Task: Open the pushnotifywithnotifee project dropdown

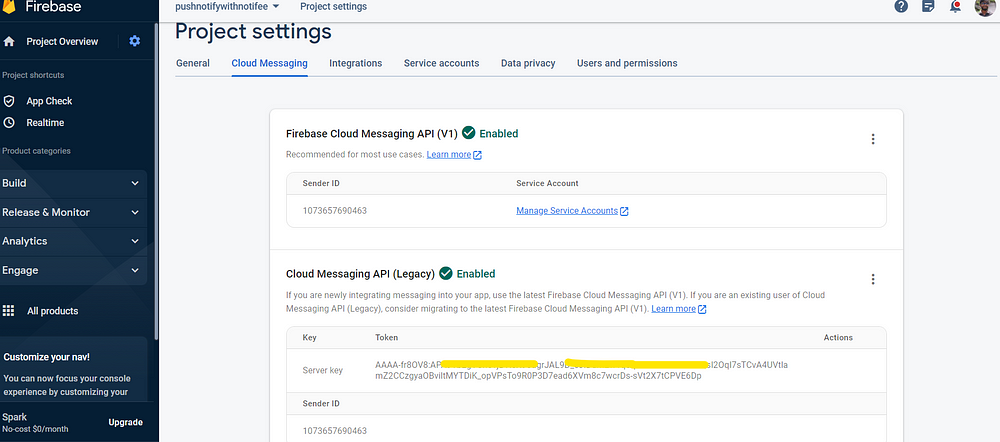Action: click(227, 7)
